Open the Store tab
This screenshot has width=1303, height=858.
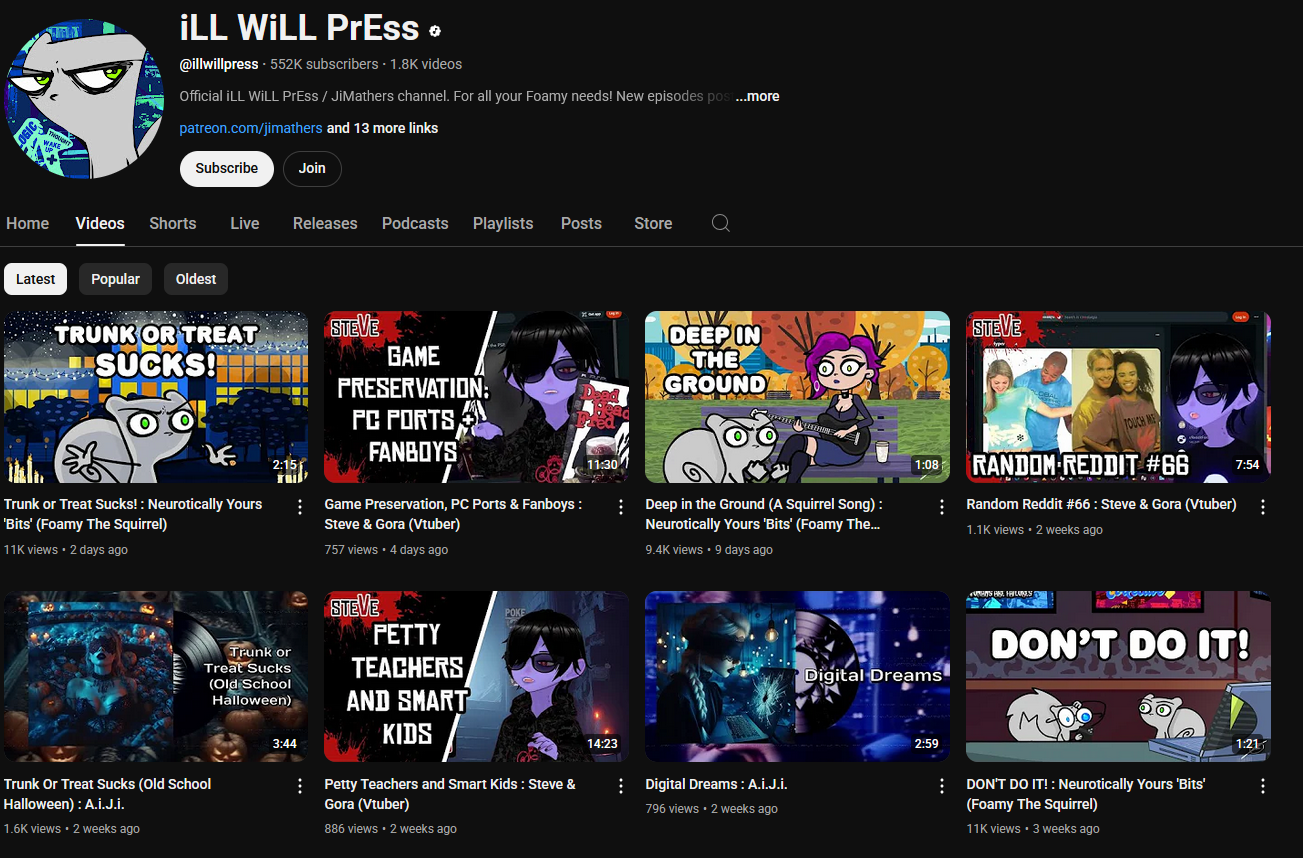[x=653, y=223]
